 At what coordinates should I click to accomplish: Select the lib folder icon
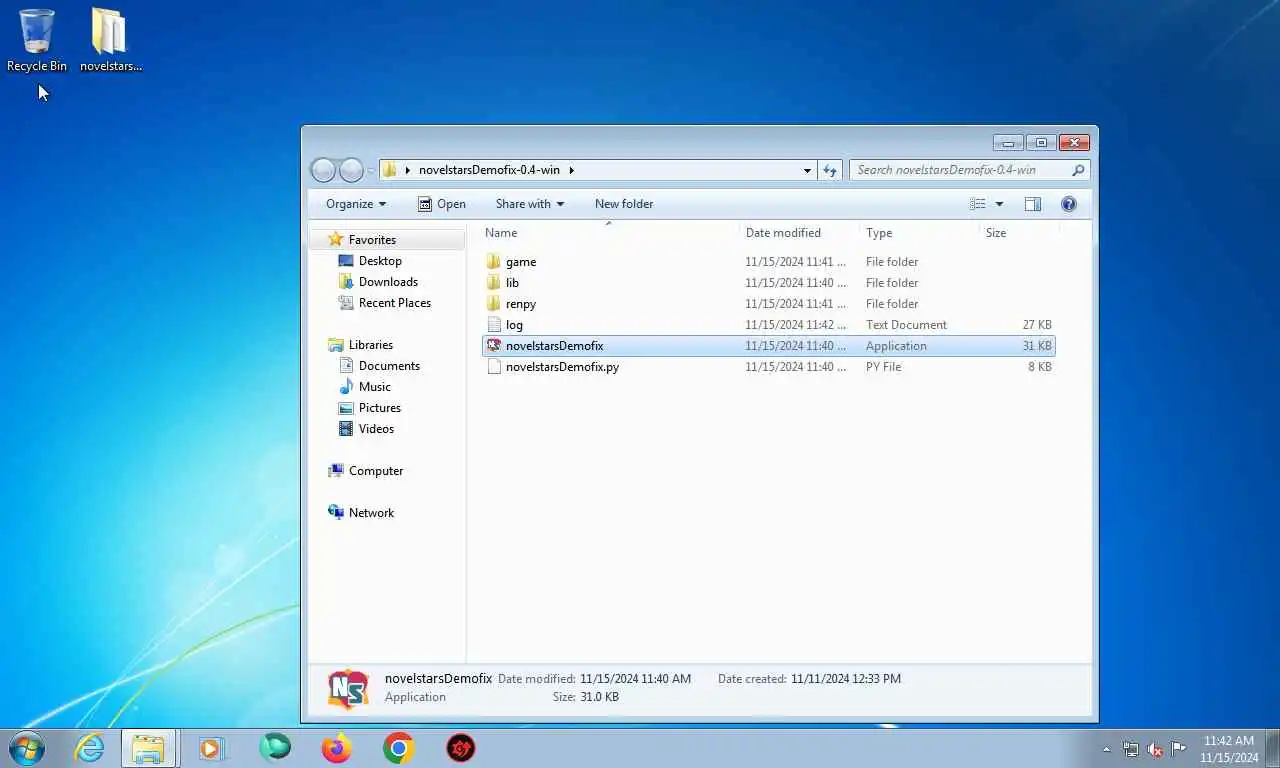click(493, 283)
